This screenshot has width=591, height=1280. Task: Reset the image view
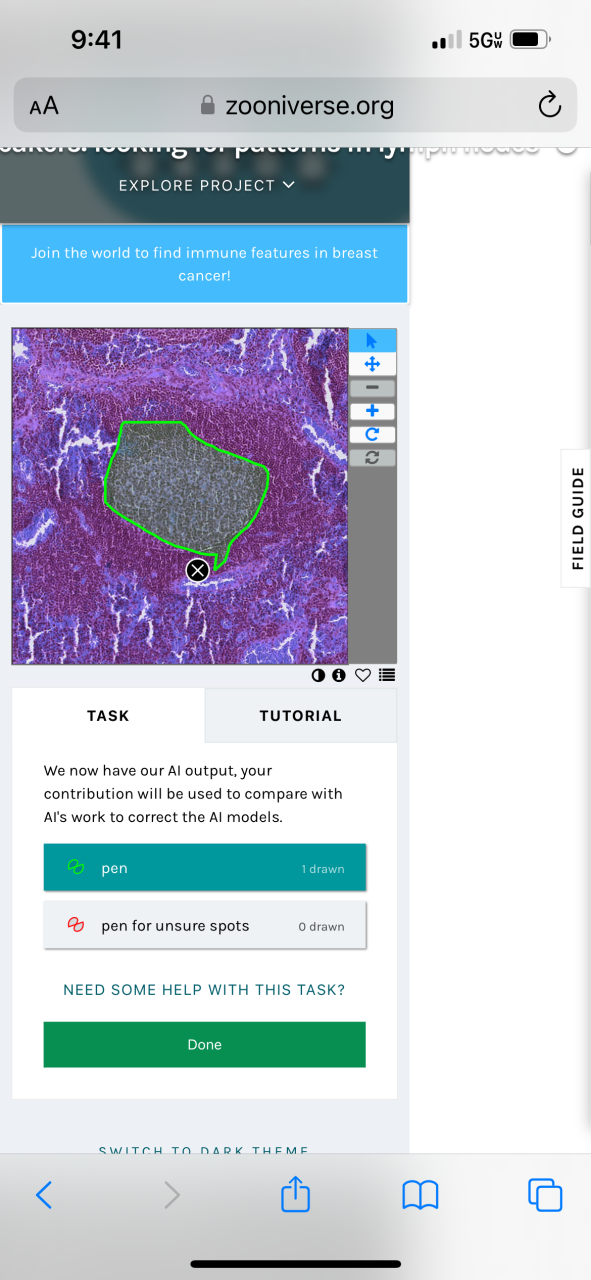[x=372, y=457]
